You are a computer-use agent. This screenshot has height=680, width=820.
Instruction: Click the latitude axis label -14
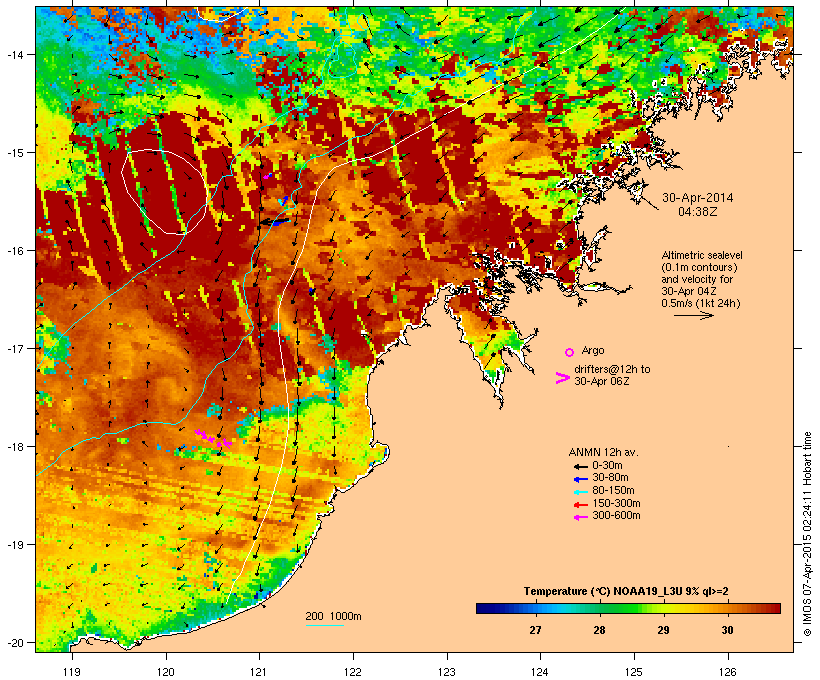tap(15, 54)
